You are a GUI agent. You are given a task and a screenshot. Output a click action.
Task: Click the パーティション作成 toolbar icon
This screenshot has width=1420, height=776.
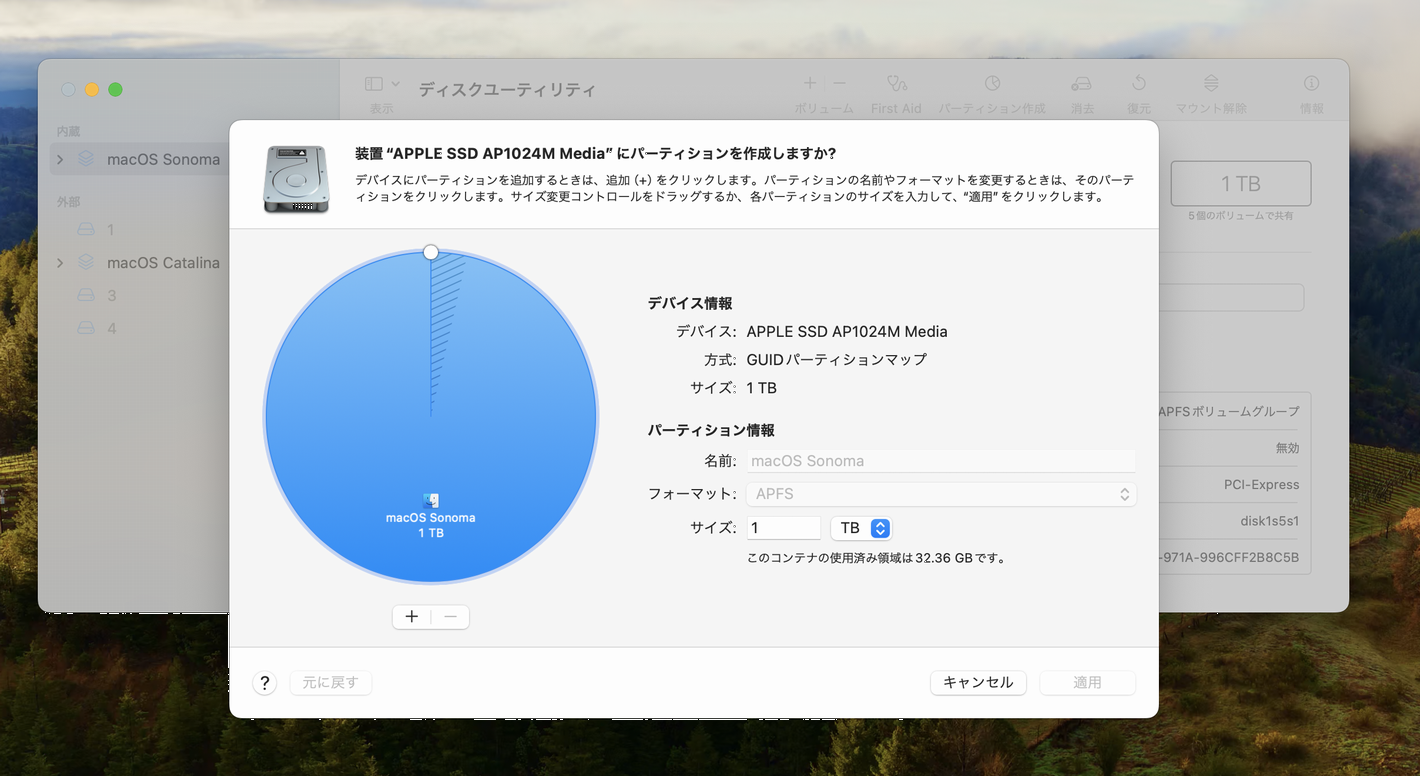(991, 85)
